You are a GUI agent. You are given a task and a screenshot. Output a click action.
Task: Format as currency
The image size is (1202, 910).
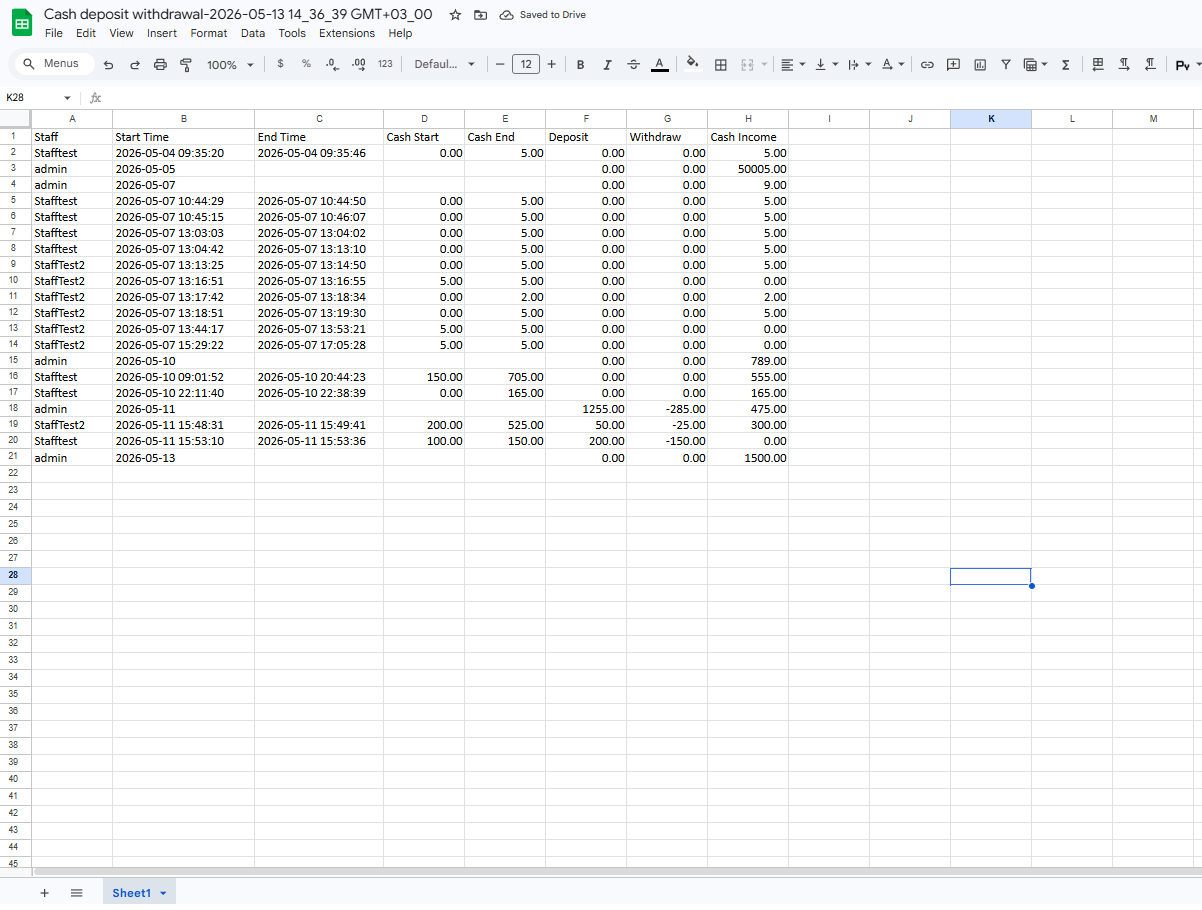280,64
